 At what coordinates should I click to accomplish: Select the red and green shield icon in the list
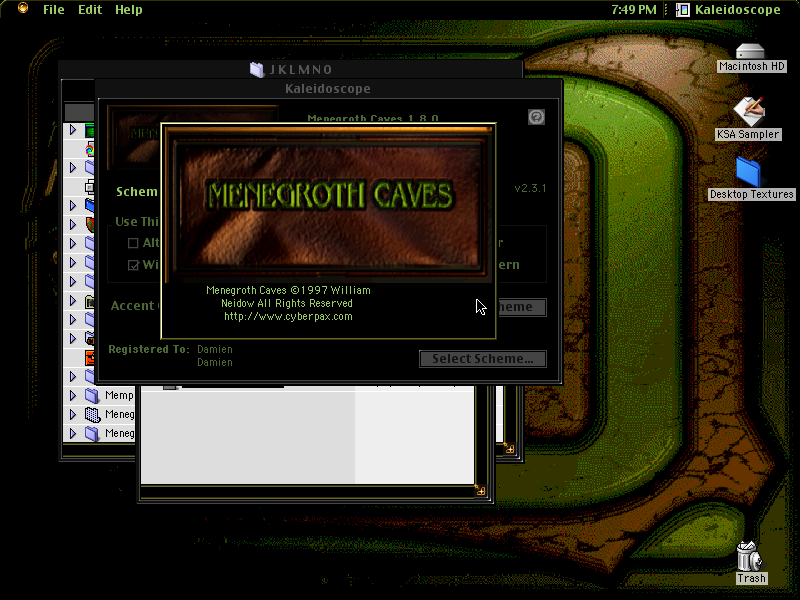coord(90,224)
